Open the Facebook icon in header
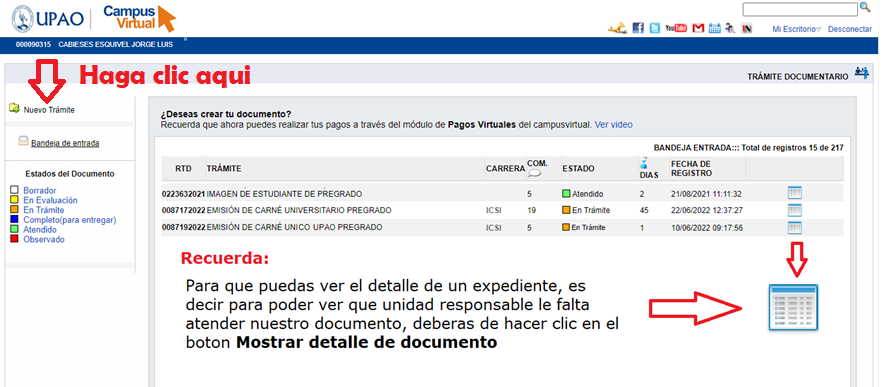The height and width of the screenshot is (387, 884). click(x=638, y=28)
